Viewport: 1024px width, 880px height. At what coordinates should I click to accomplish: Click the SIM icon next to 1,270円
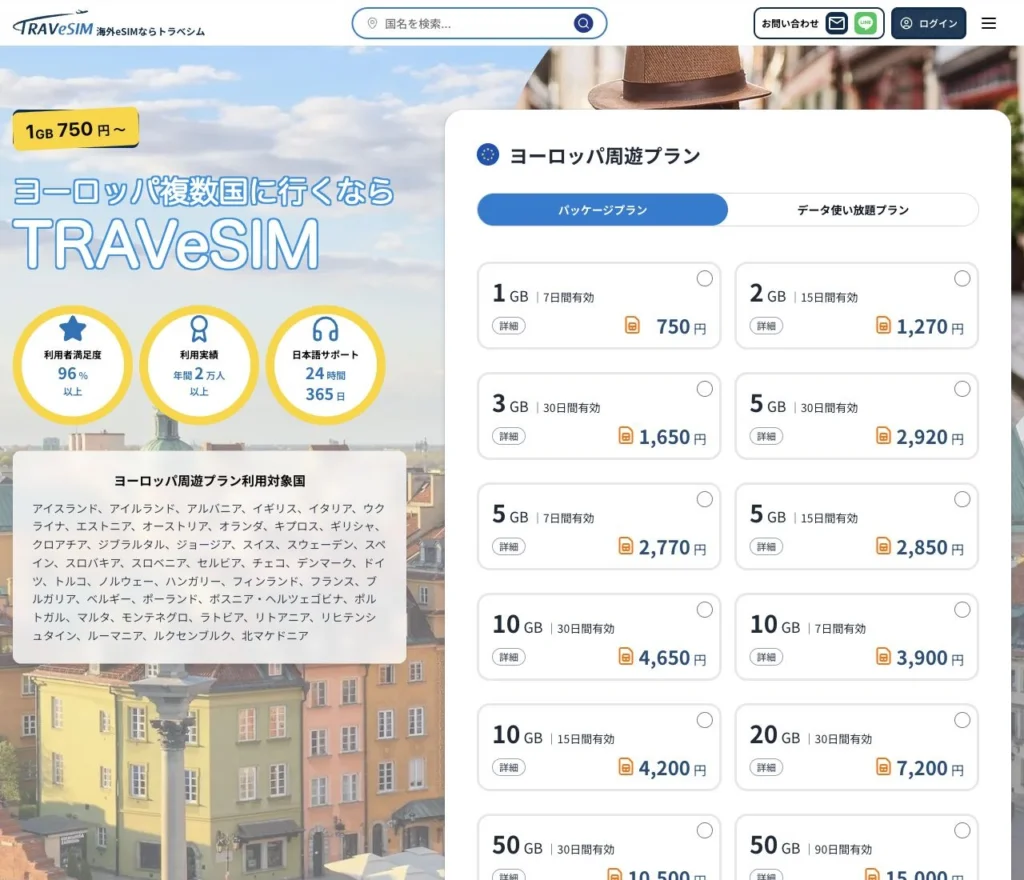tap(883, 324)
